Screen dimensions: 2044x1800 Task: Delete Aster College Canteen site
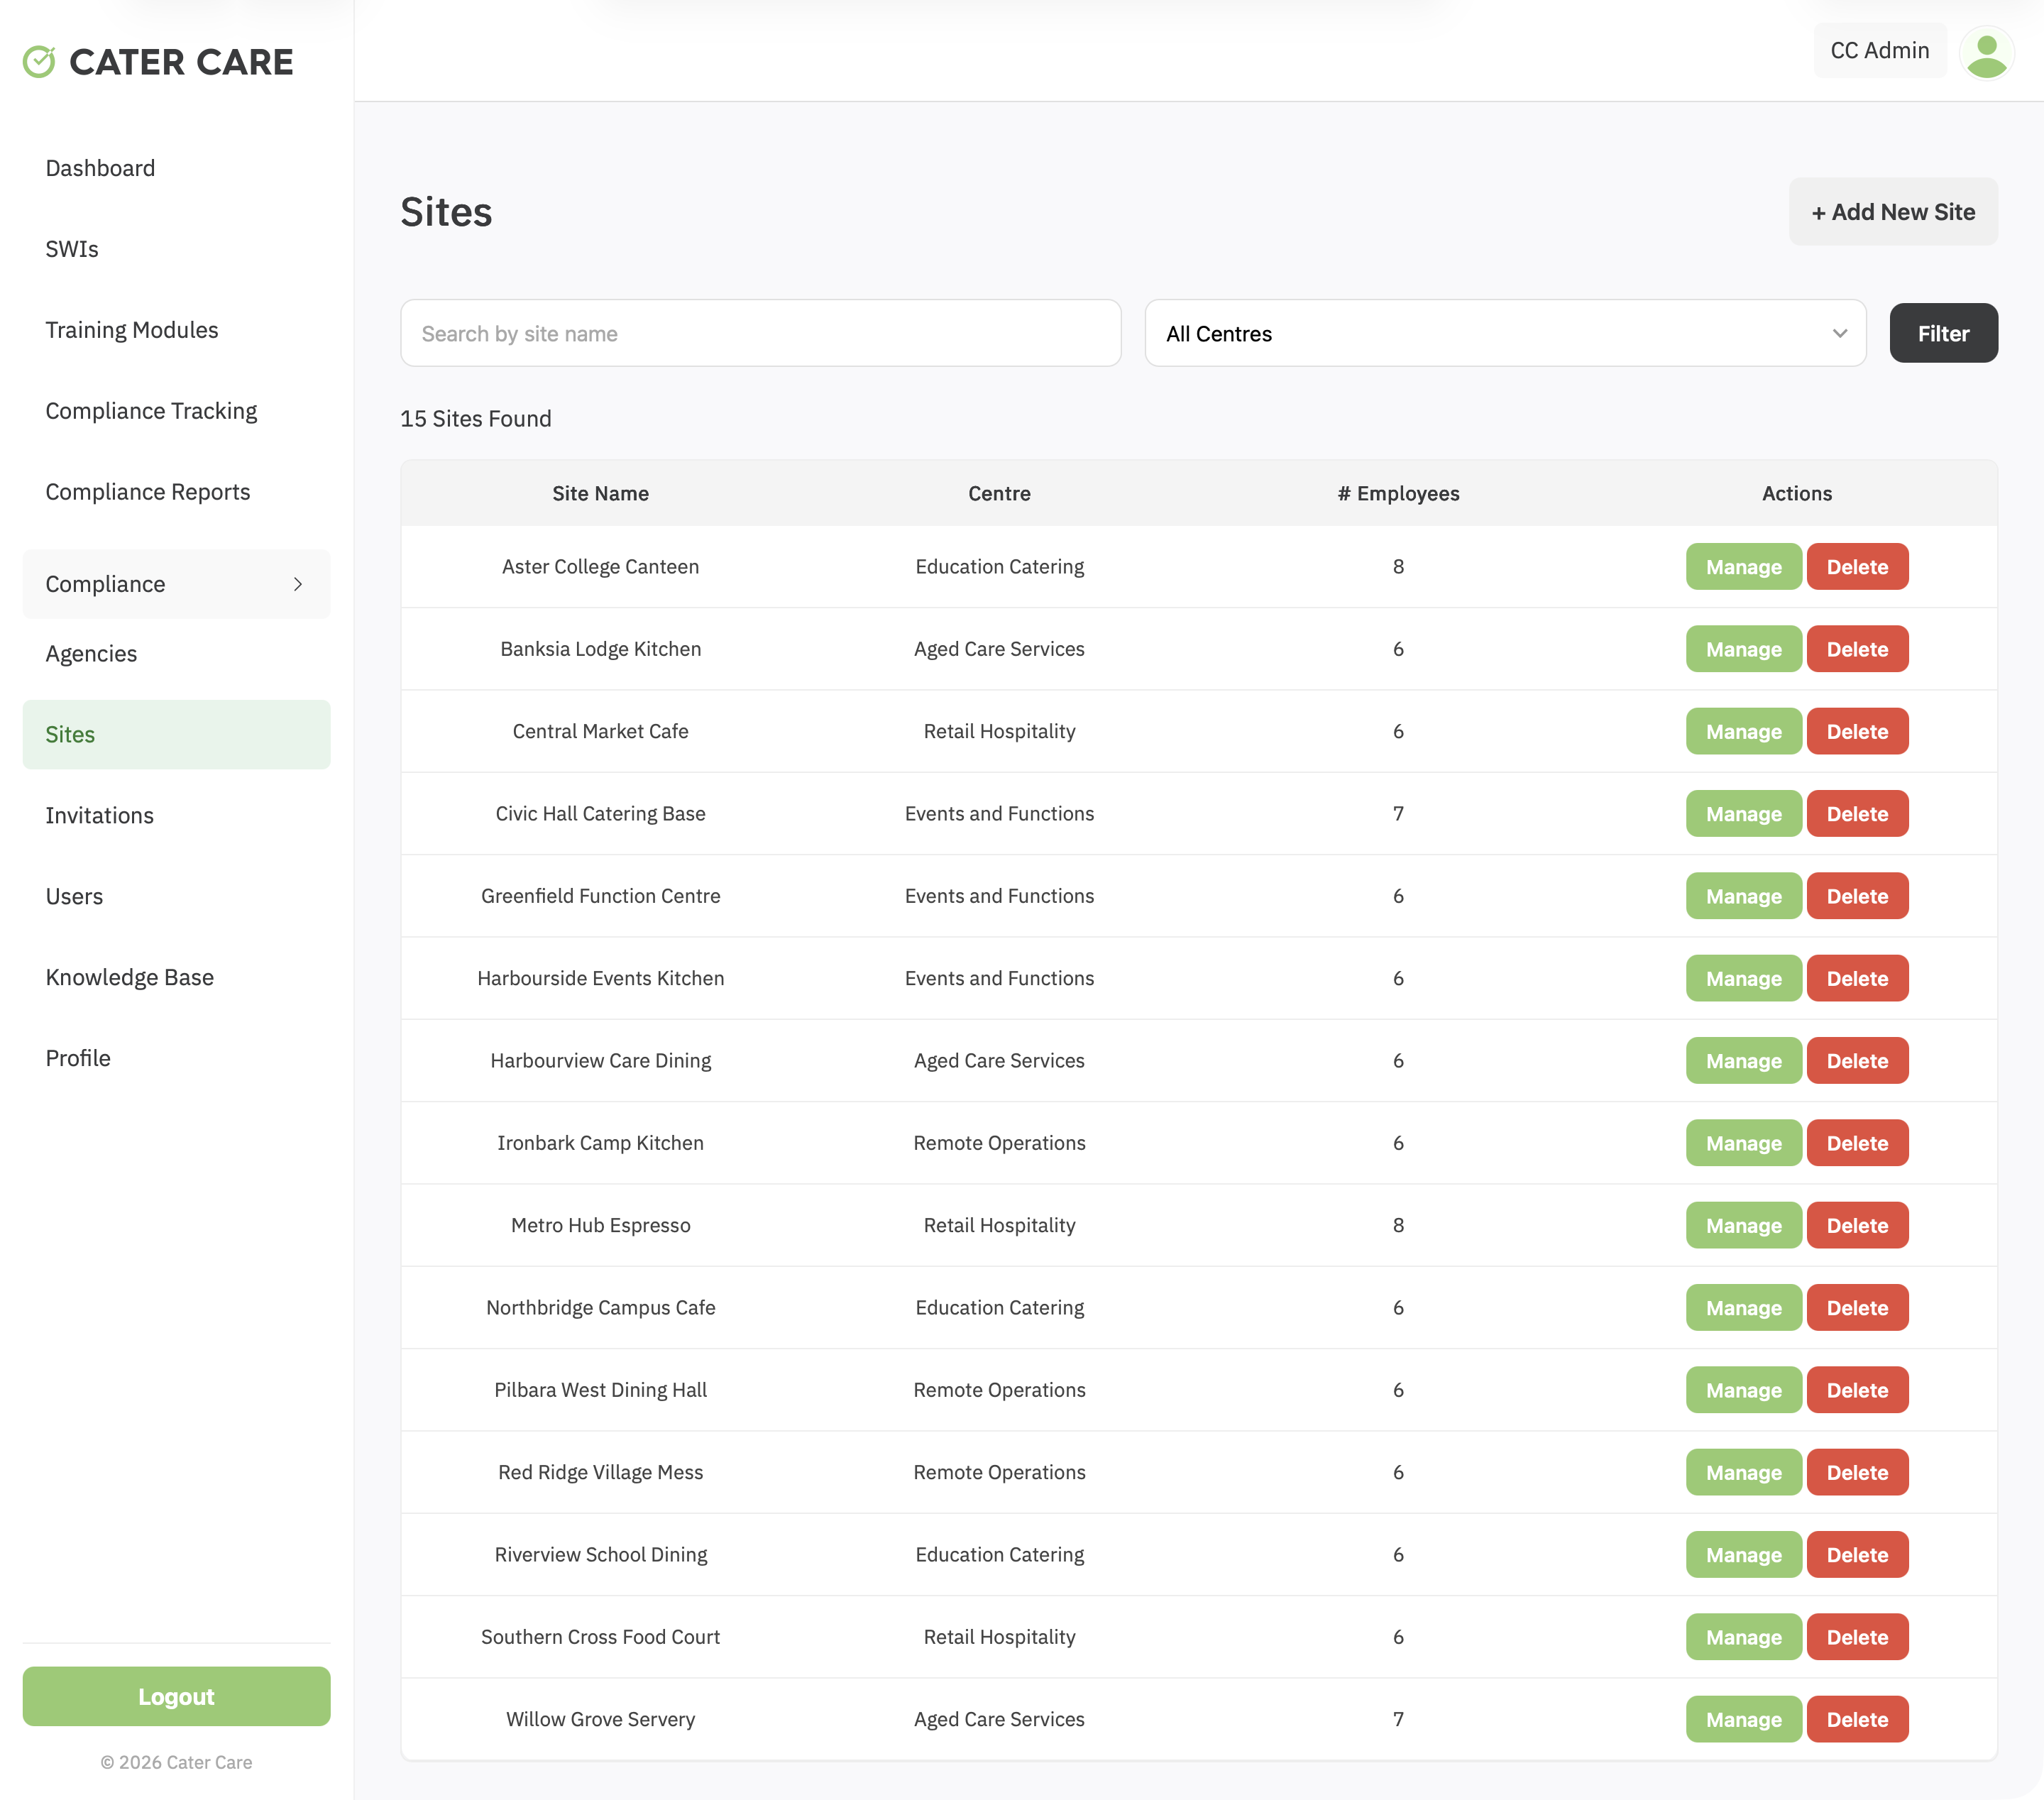point(1857,567)
